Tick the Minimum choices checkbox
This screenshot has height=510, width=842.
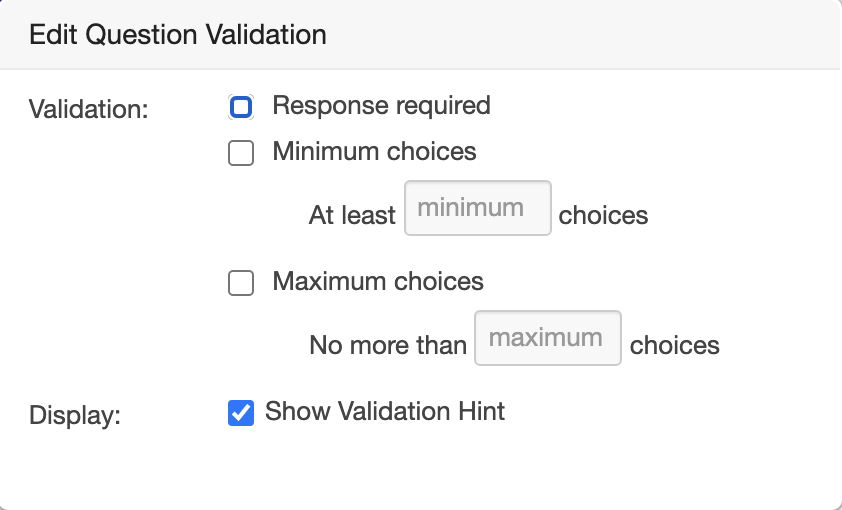(241, 154)
